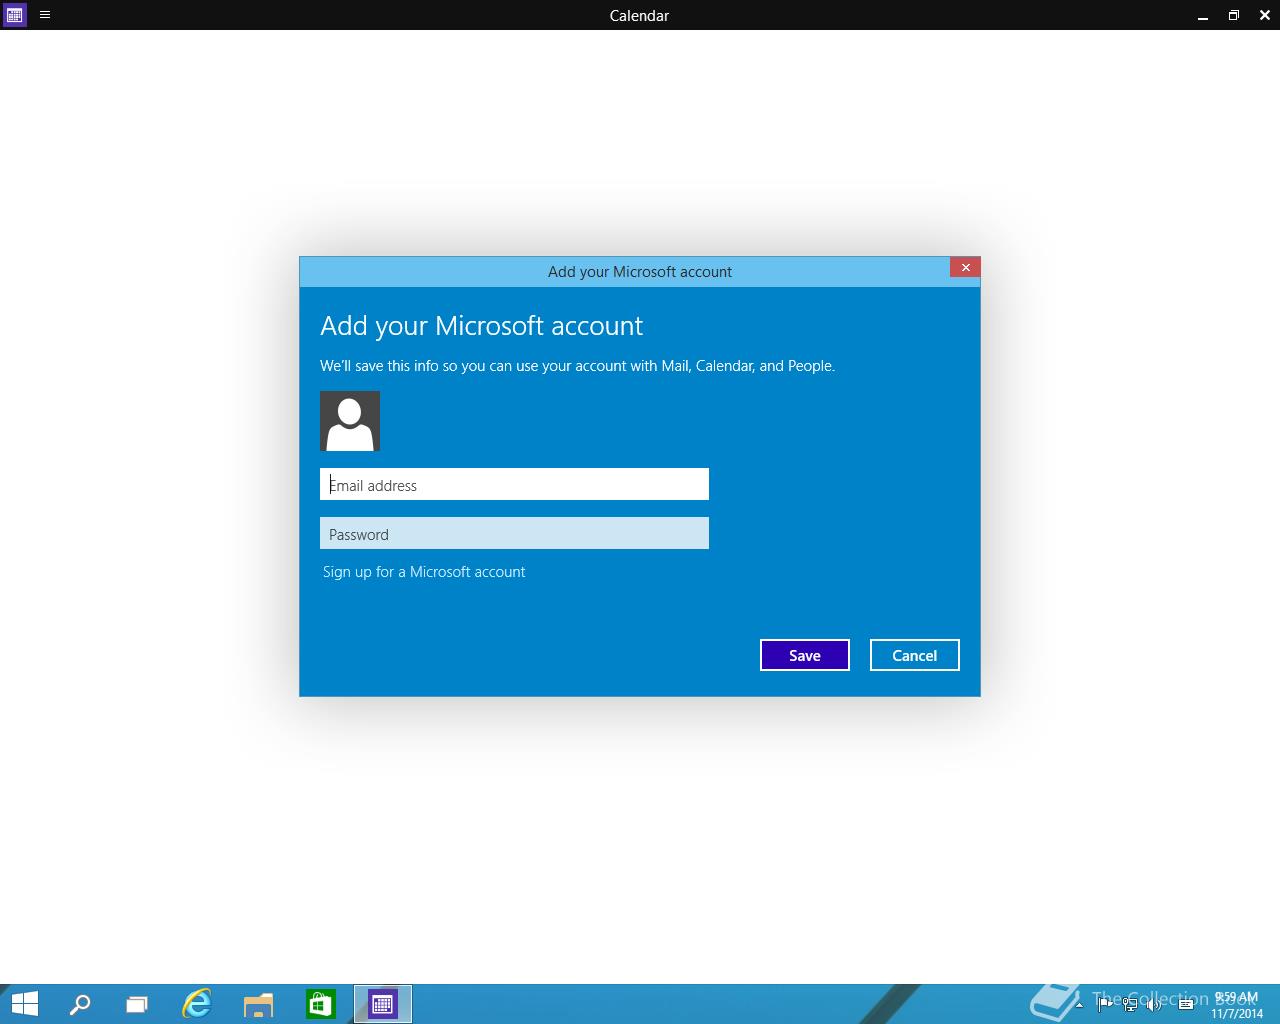Viewport: 1280px width, 1024px height.
Task: Click the volume speaker tray icon
Action: point(1154,1004)
